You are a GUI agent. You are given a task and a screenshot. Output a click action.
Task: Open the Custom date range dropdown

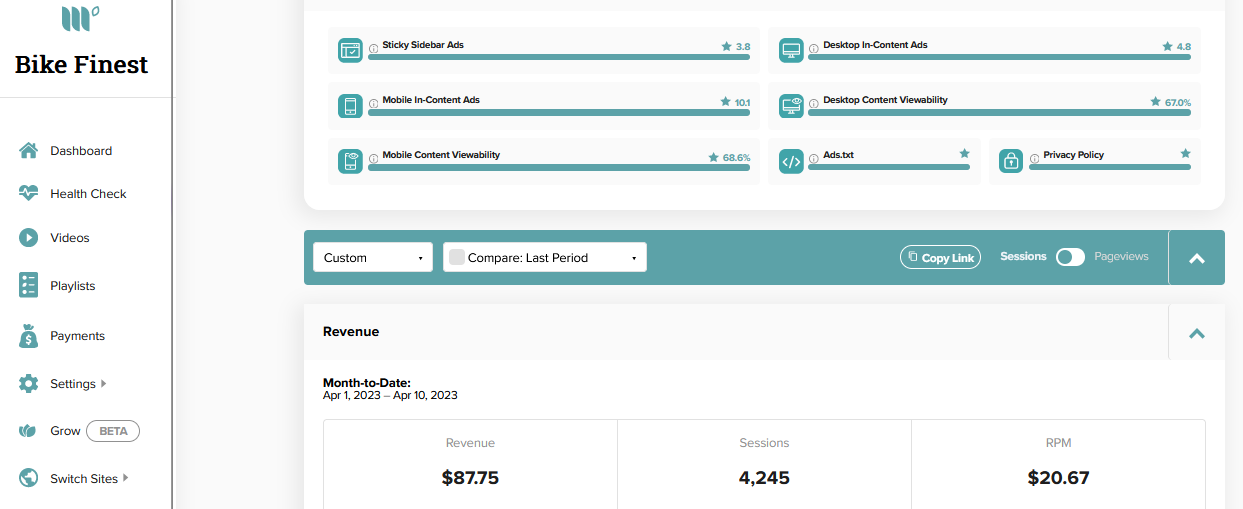[x=373, y=257]
